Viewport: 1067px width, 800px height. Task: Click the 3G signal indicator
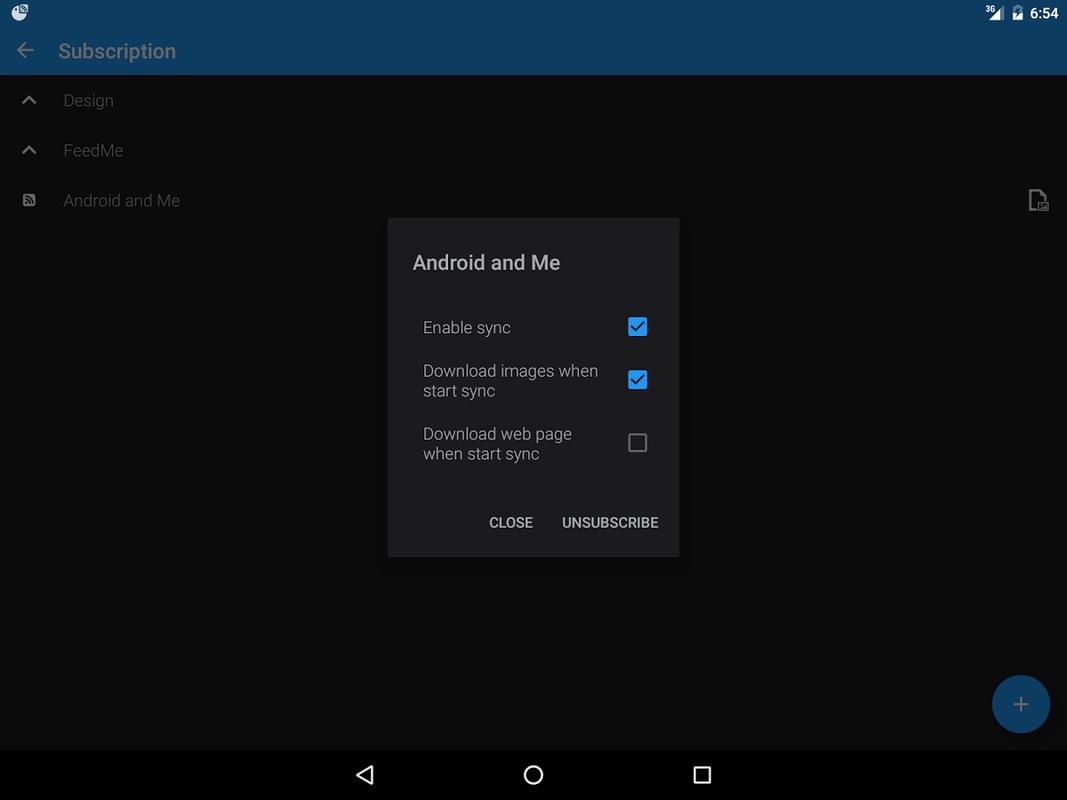[x=994, y=12]
